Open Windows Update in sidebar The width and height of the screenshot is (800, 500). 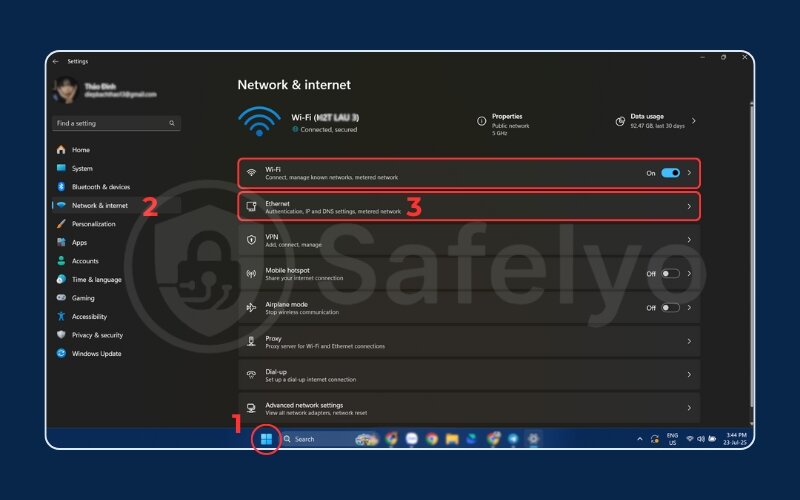coord(96,353)
